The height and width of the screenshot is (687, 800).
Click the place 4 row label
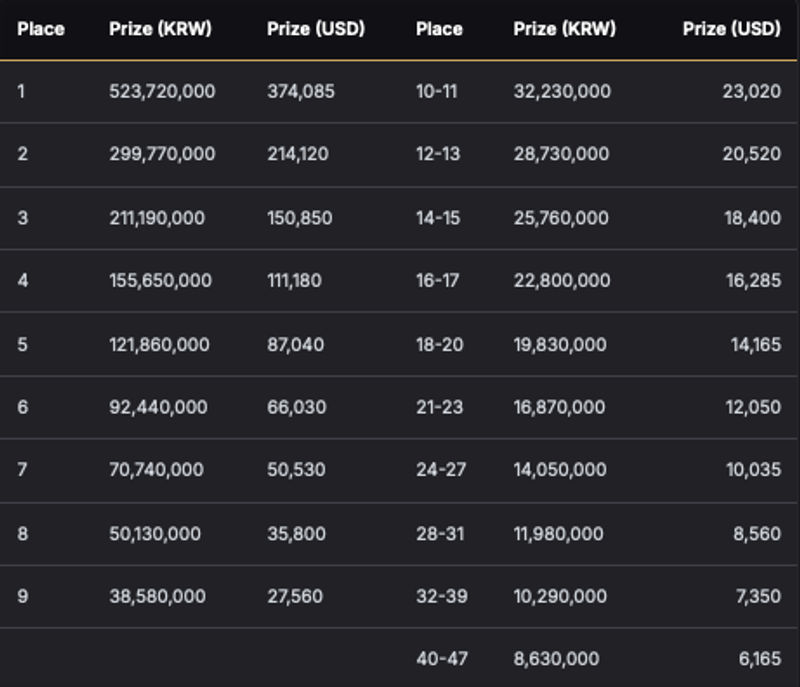(23, 280)
